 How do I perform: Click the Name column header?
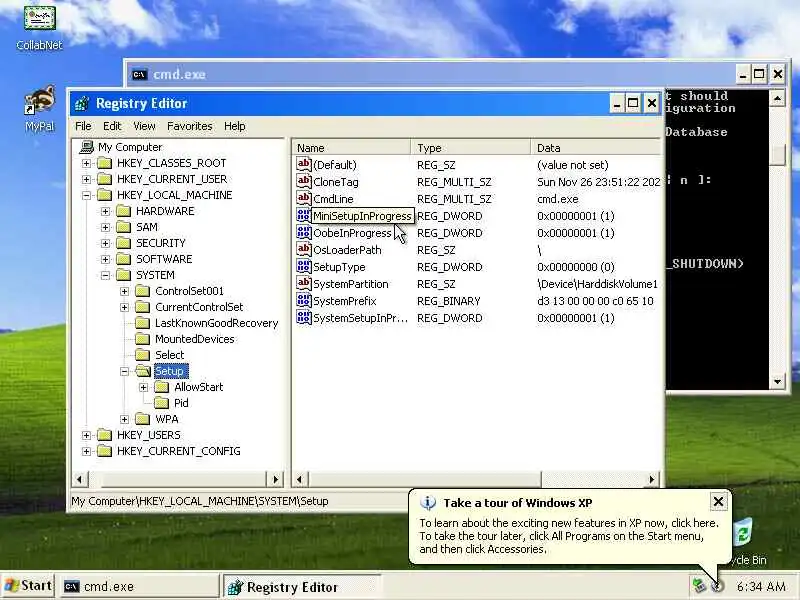tap(352, 148)
